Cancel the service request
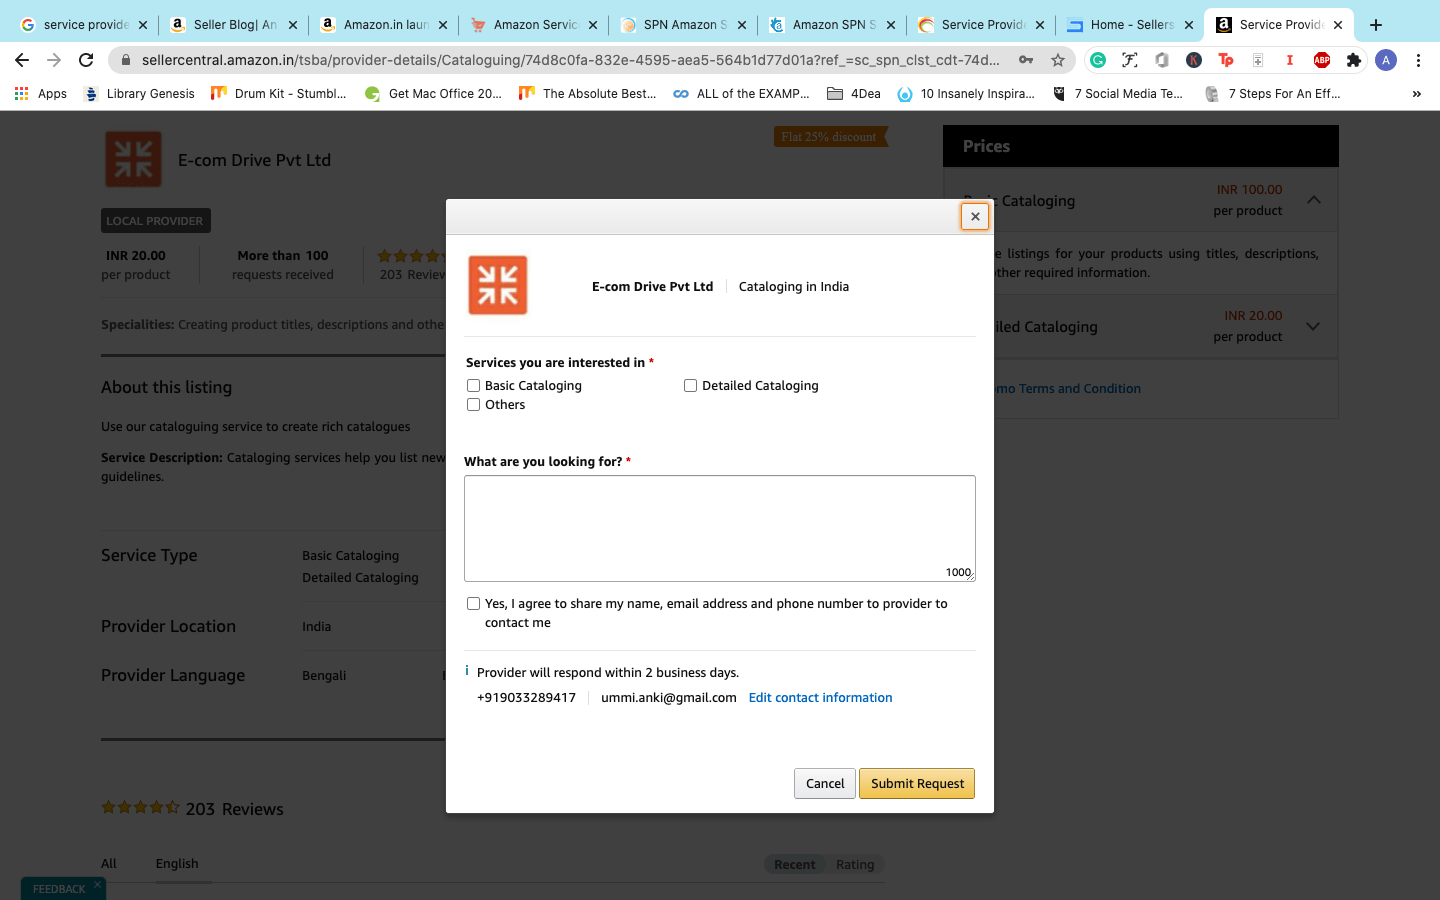The image size is (1440, 900). 825,784
